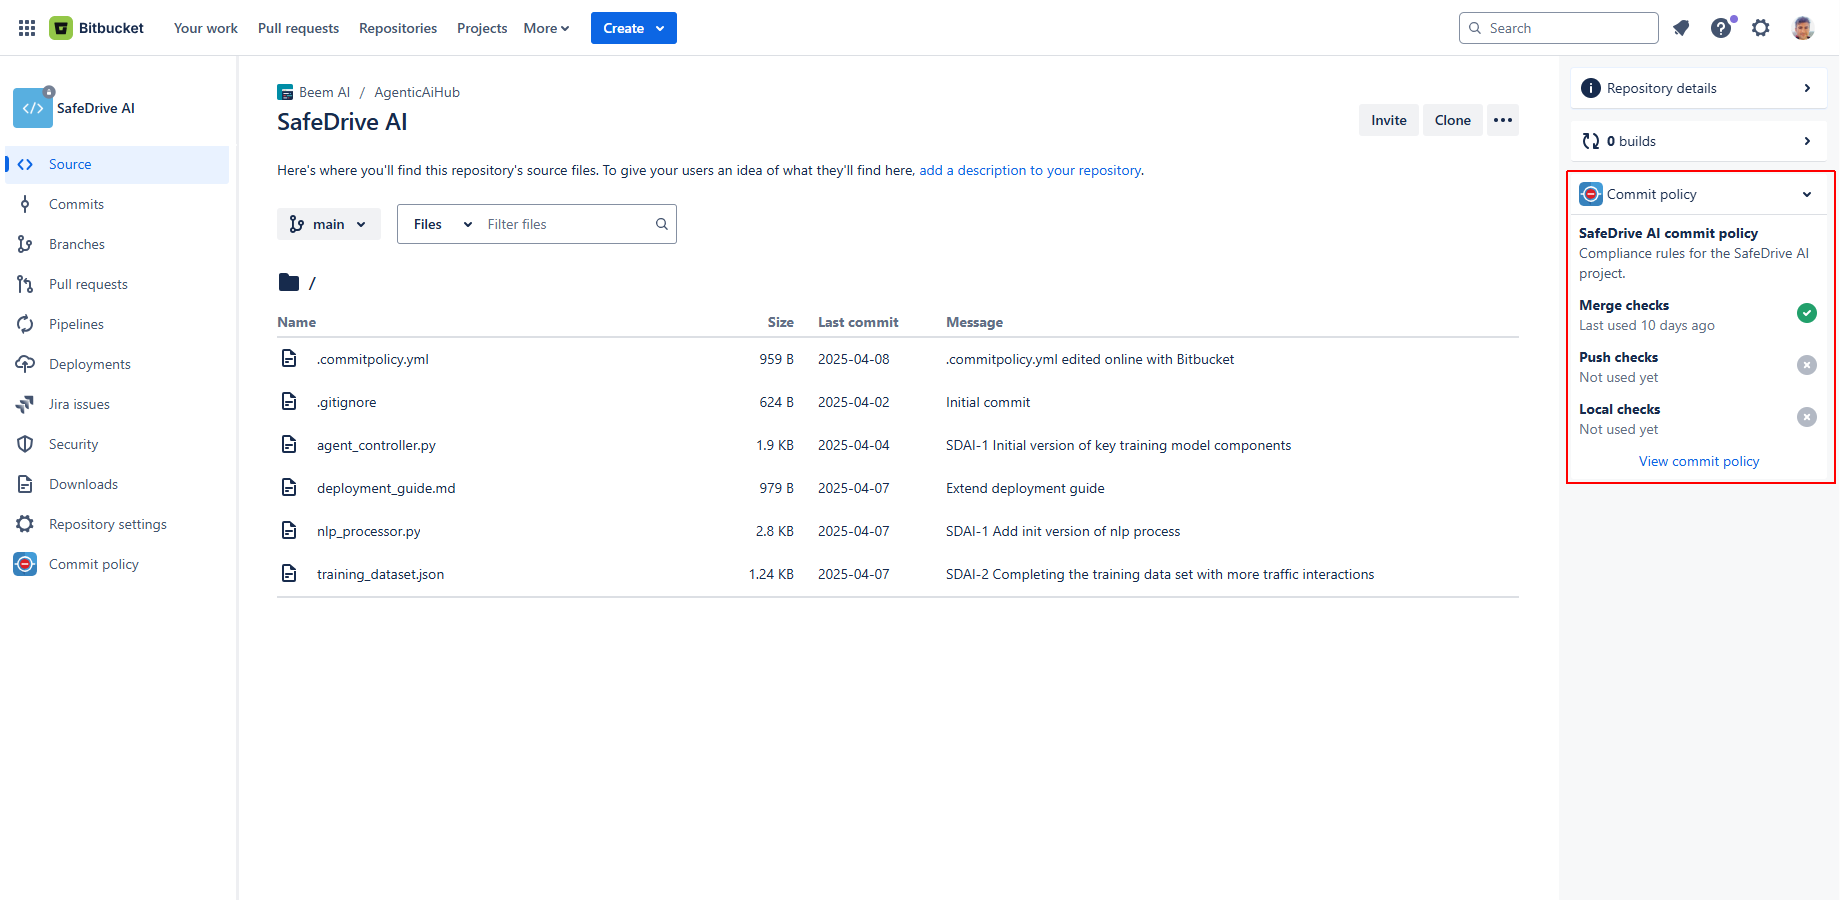This screenshot has width=1840, height=900.
Task: Select Source in the sidebar
Action: click(x=117, y=164)
